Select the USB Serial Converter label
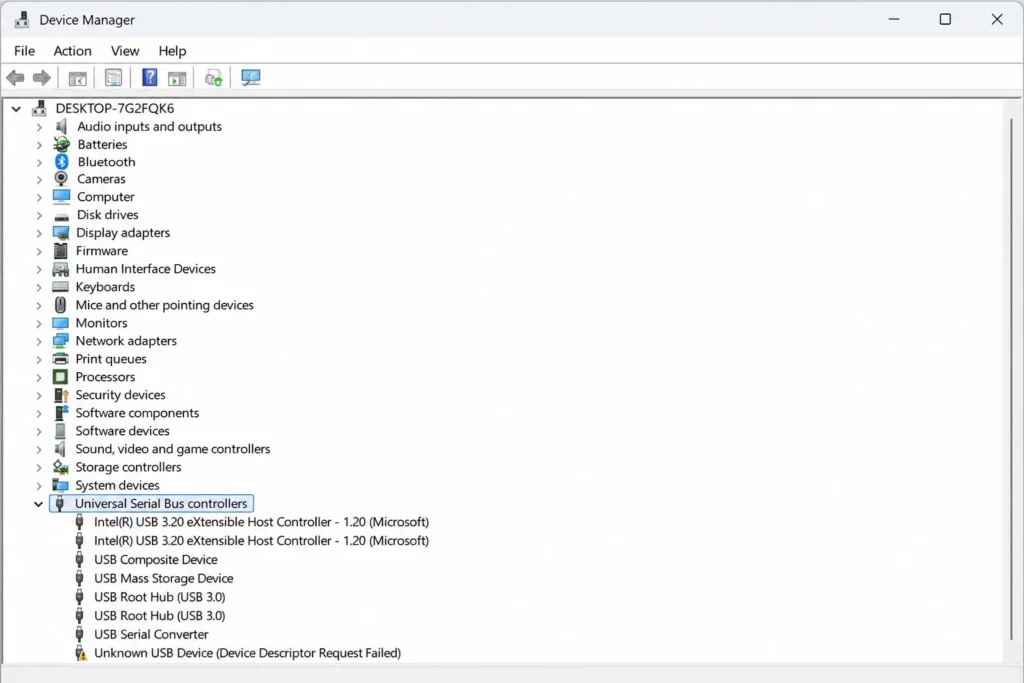This screenshot has width=1024, height=683. 152,634
